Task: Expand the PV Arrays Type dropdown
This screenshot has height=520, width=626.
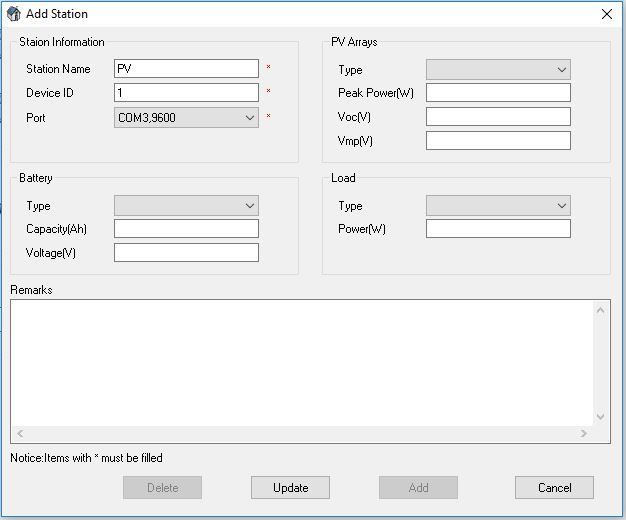Action: click(498, 70)
